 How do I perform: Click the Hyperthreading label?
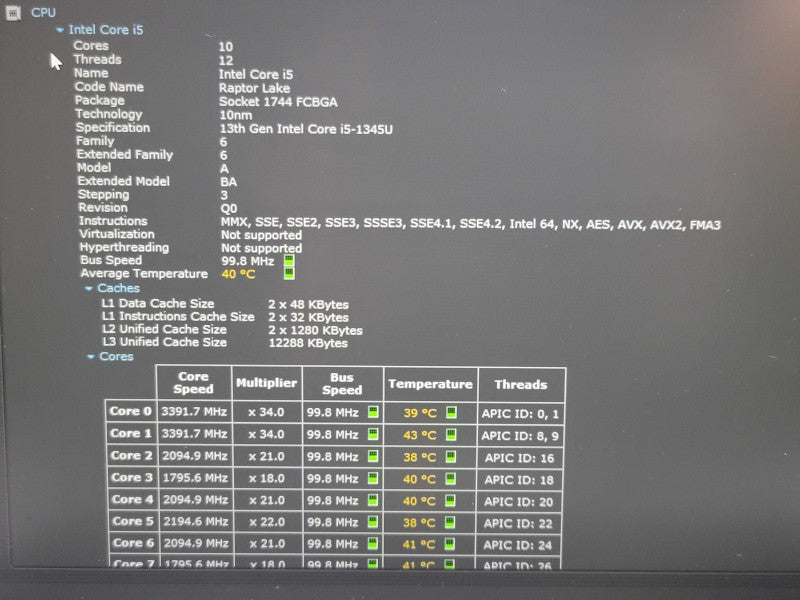click(x=124, y=247)
